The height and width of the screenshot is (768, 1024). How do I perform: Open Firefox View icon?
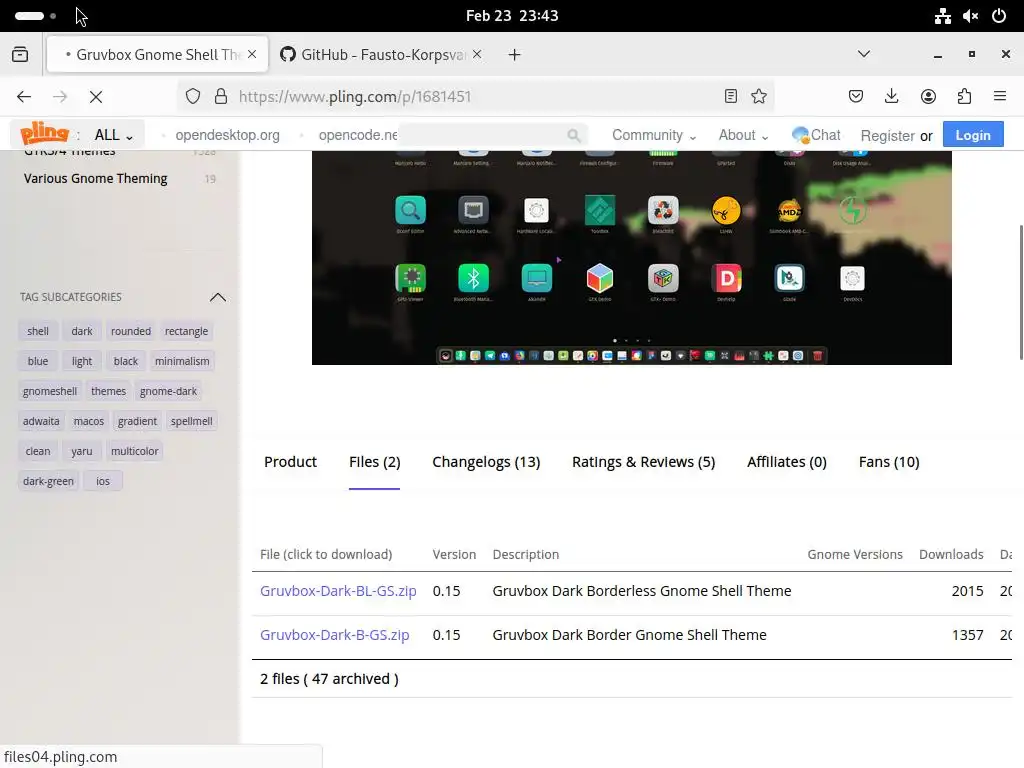(20, 54)
